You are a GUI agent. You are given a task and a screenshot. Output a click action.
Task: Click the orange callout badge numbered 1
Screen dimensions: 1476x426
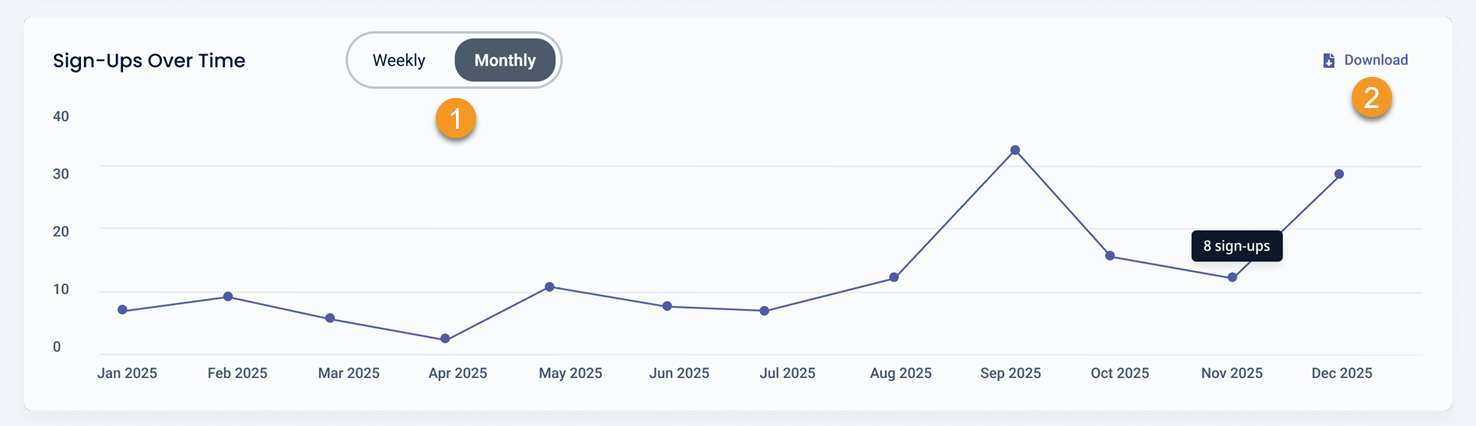[455, 119]
